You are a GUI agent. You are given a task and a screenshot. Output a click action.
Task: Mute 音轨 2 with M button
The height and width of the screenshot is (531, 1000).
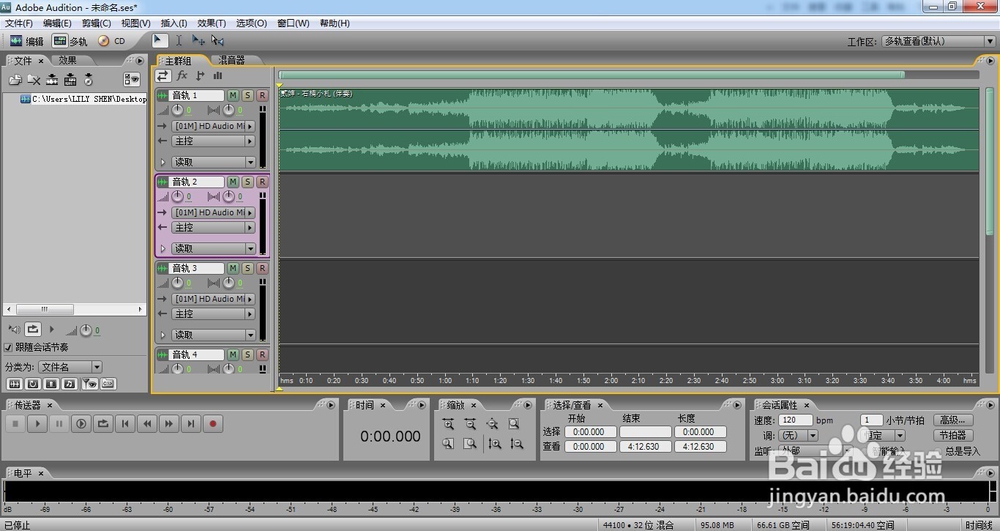click(x=233, y=182)
